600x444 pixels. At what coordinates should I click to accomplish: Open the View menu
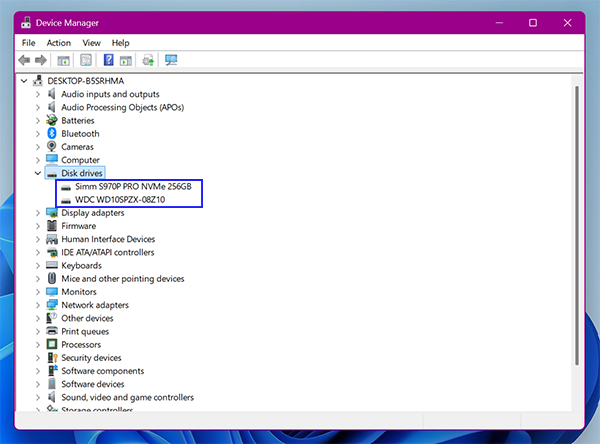[x=91, y=43]
